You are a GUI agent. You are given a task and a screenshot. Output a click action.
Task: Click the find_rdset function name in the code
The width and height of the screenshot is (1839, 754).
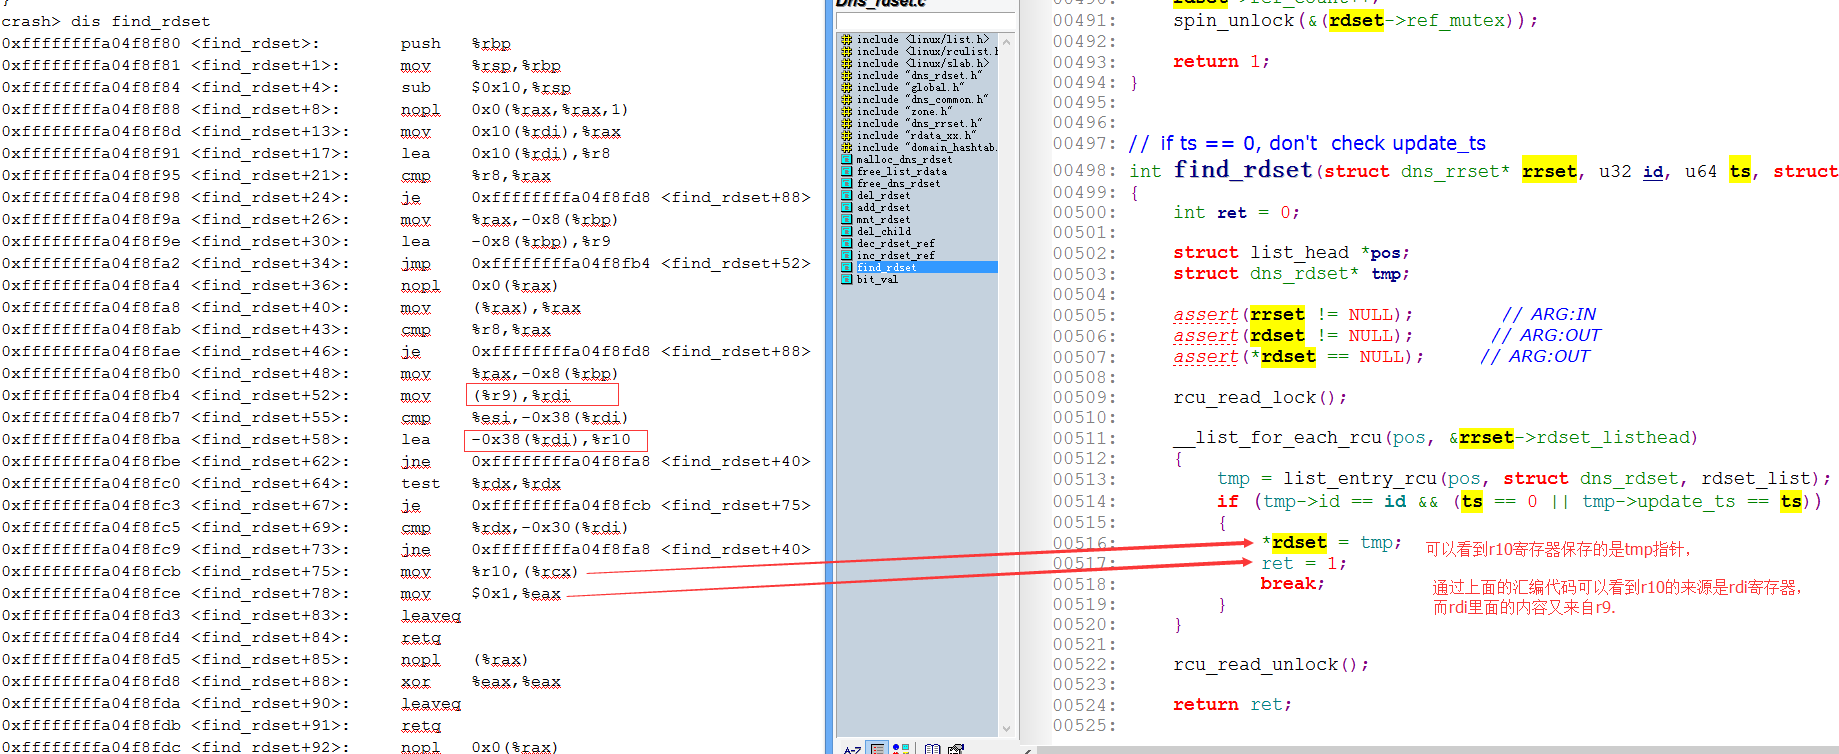[1243, 170]
